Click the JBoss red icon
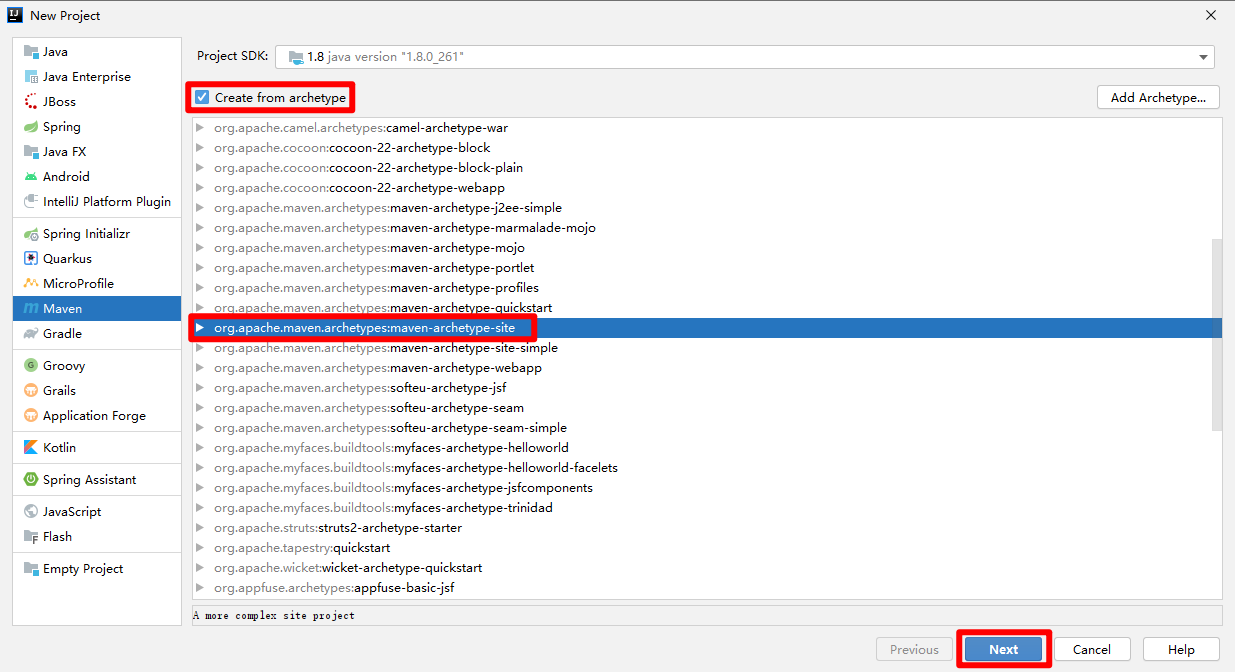Viewport: 1235px width, 672px height. pos(31,102)
